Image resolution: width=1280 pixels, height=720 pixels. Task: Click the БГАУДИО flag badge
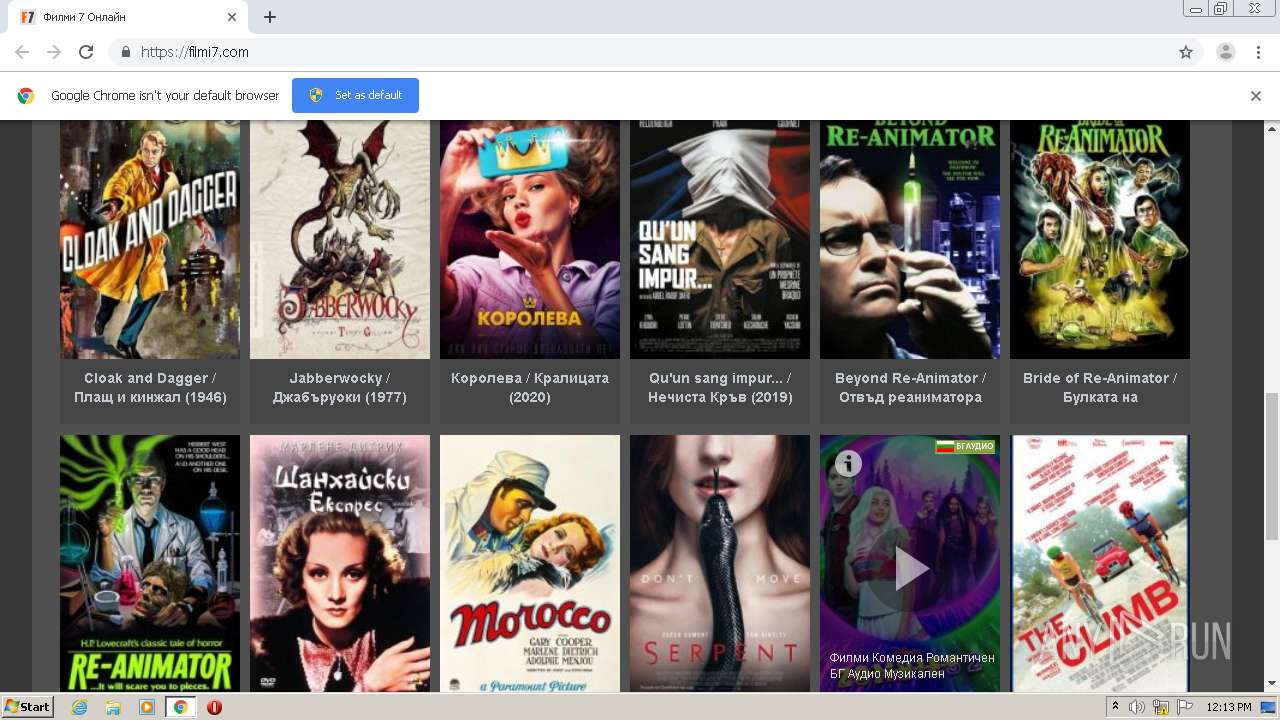[965, 446]
